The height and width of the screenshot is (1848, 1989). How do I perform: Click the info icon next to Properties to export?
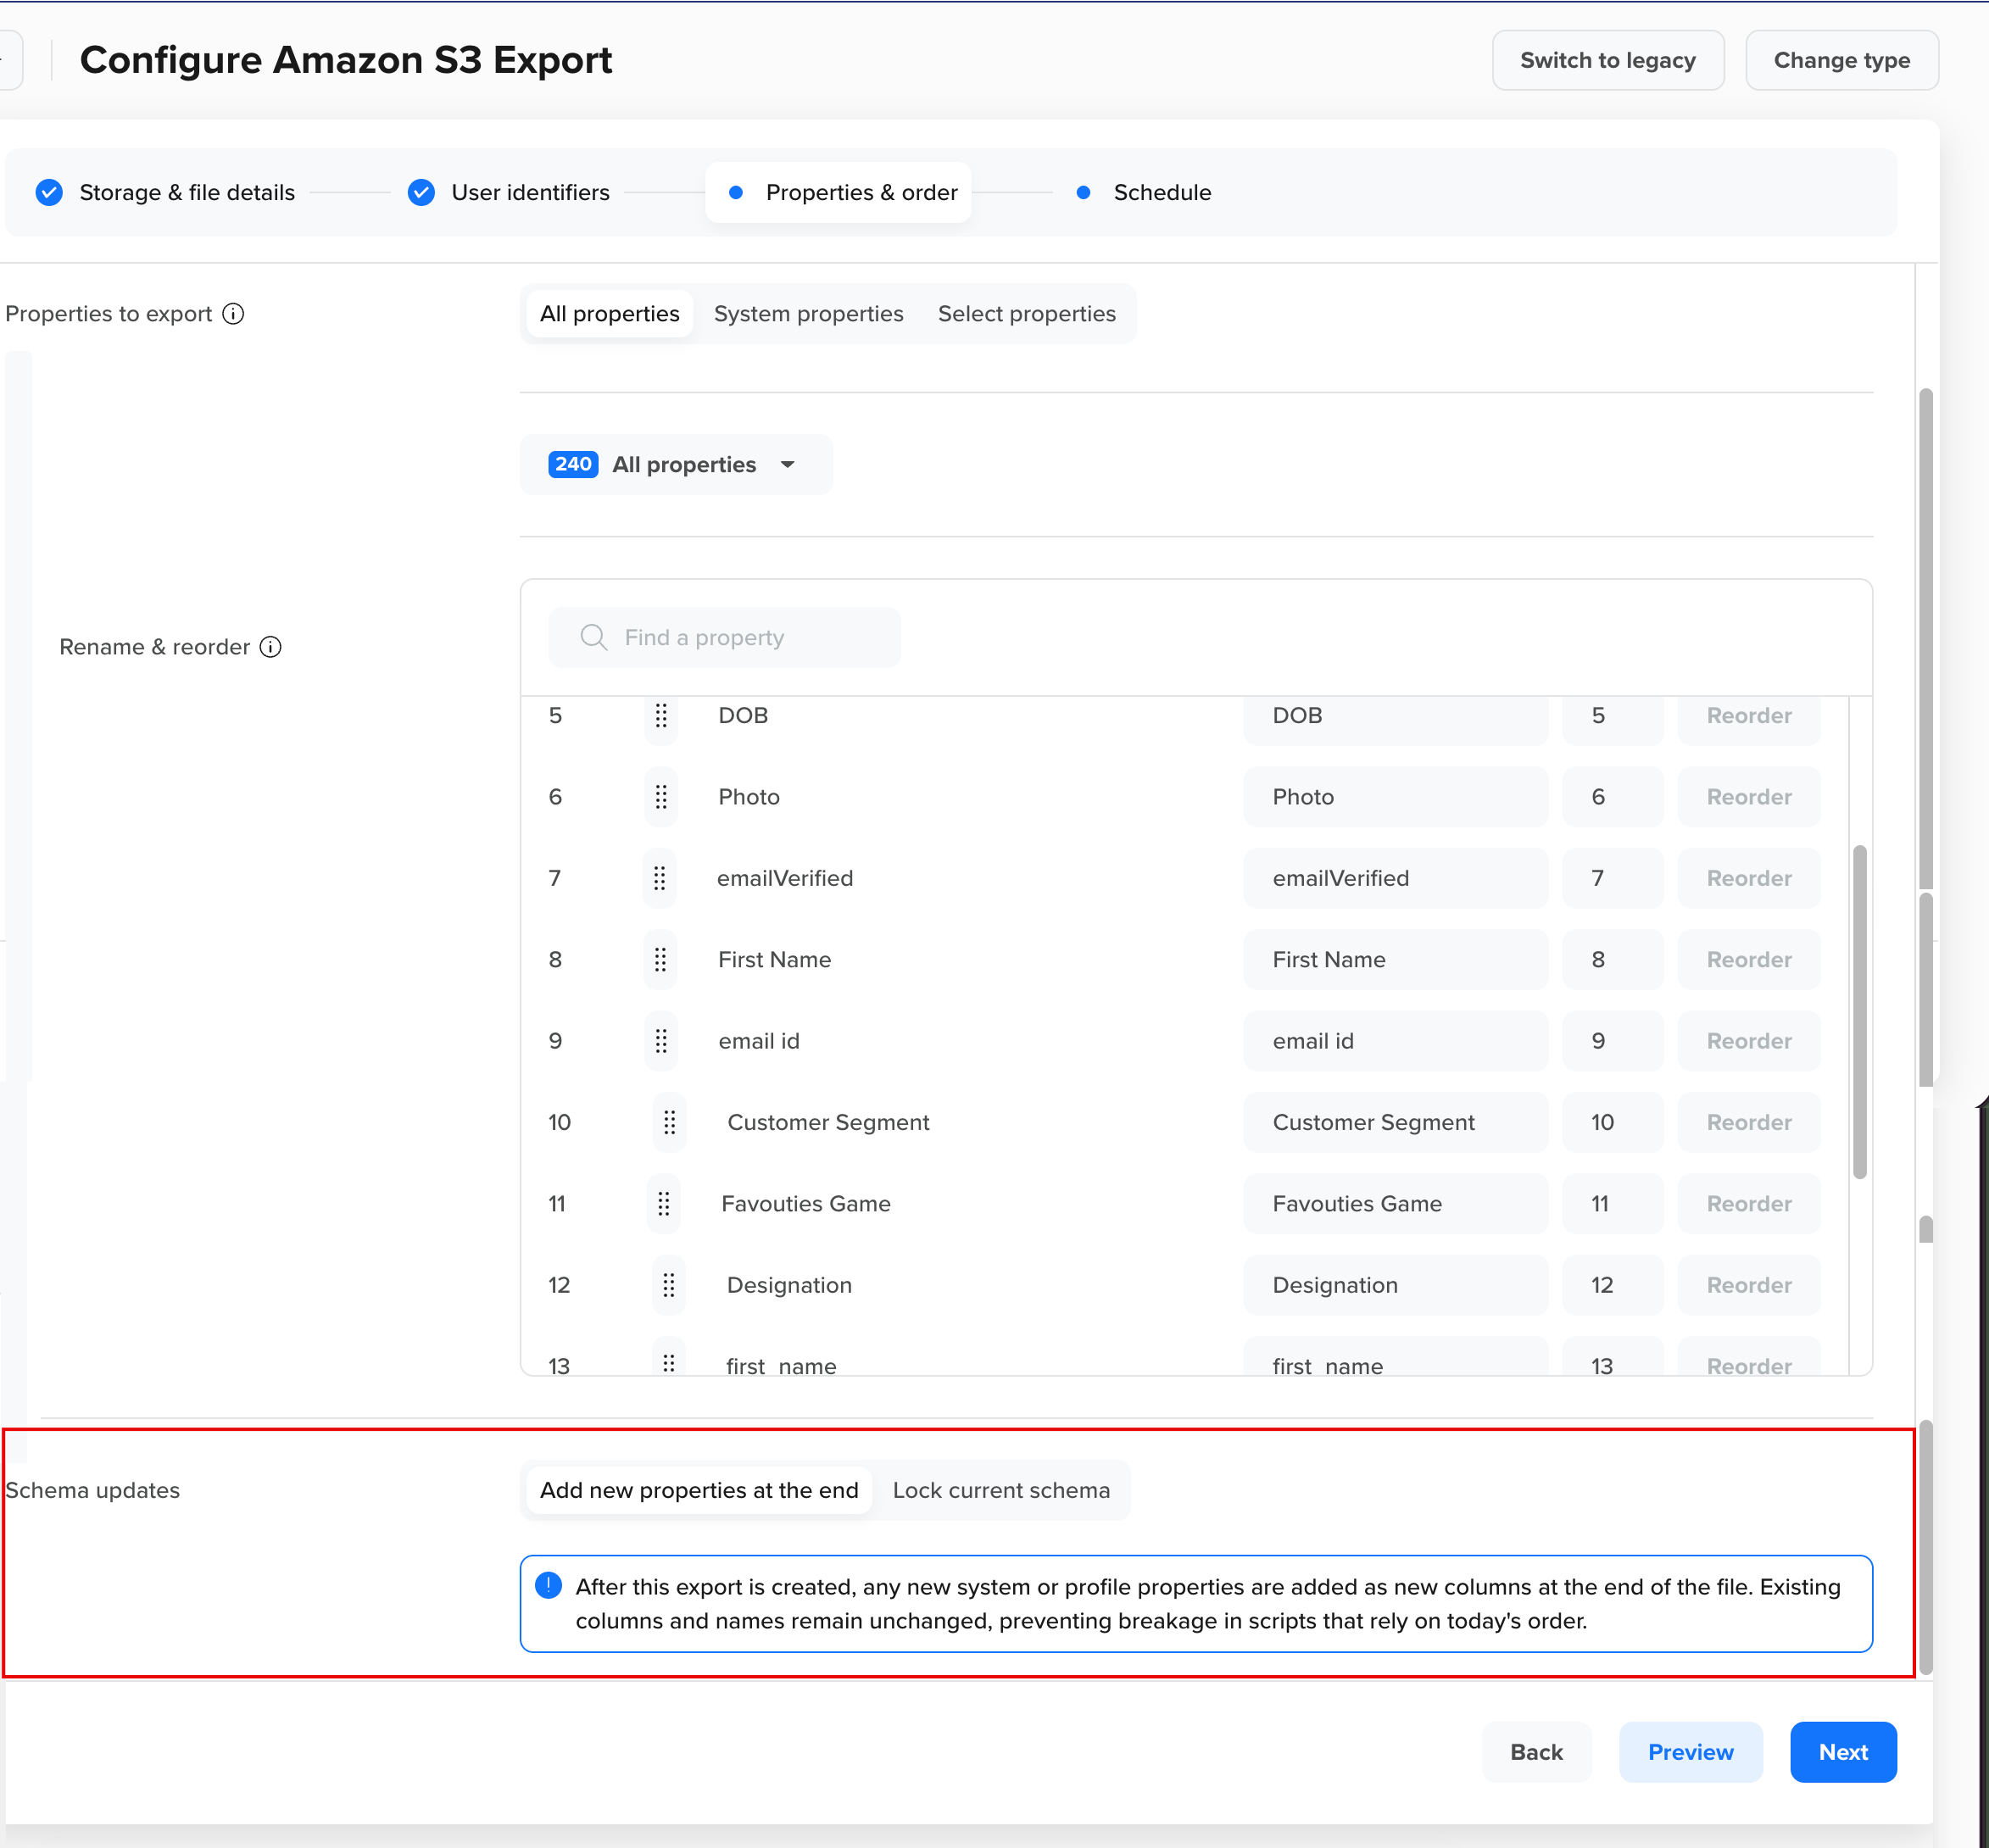tap(233, 313)
